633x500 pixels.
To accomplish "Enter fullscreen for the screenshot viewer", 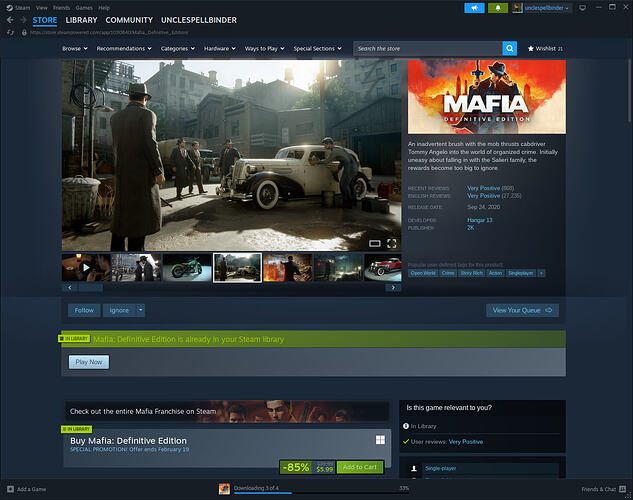I will (x=391, y=243).
